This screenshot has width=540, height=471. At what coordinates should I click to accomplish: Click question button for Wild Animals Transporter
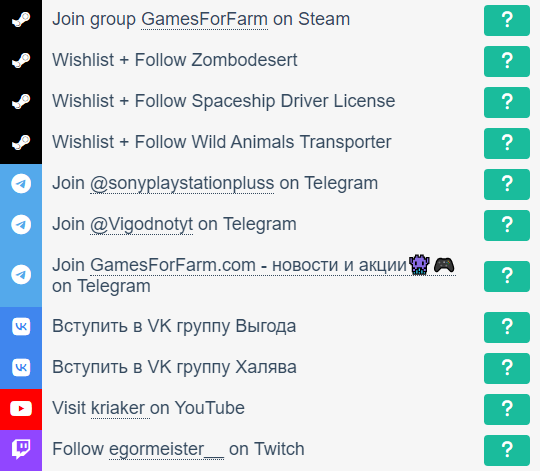pos(507,143)
